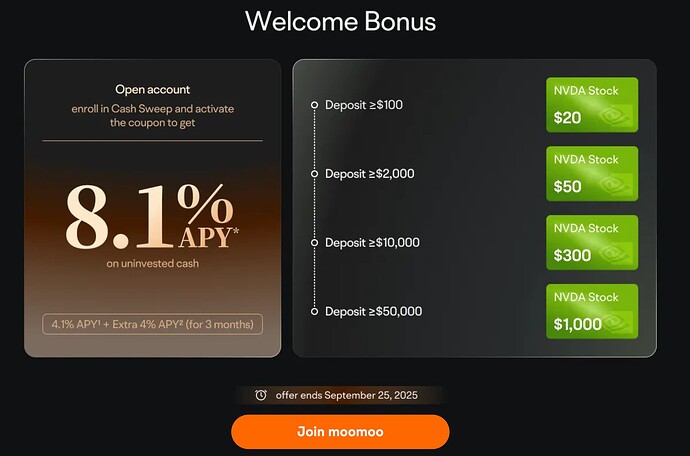Click the Deposit ≥$10,000 label
The height and width of the screenshot is (456, 690).
click(x=372, y=243)
